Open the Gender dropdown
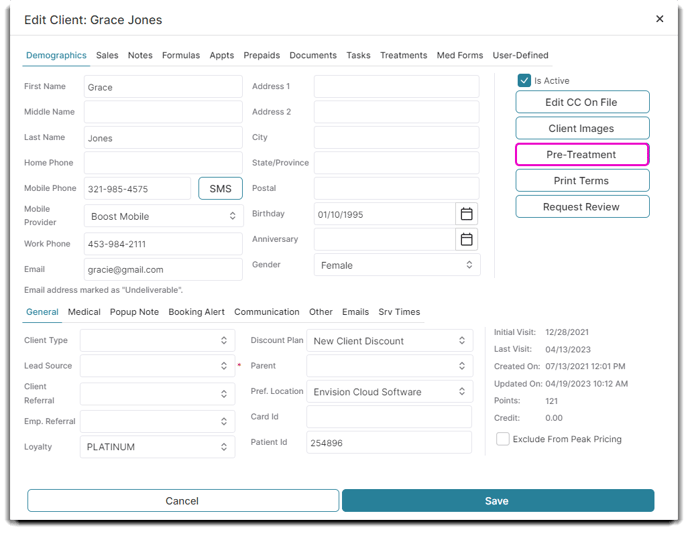Viewport: 688px width, 540px height. [397, 265]
